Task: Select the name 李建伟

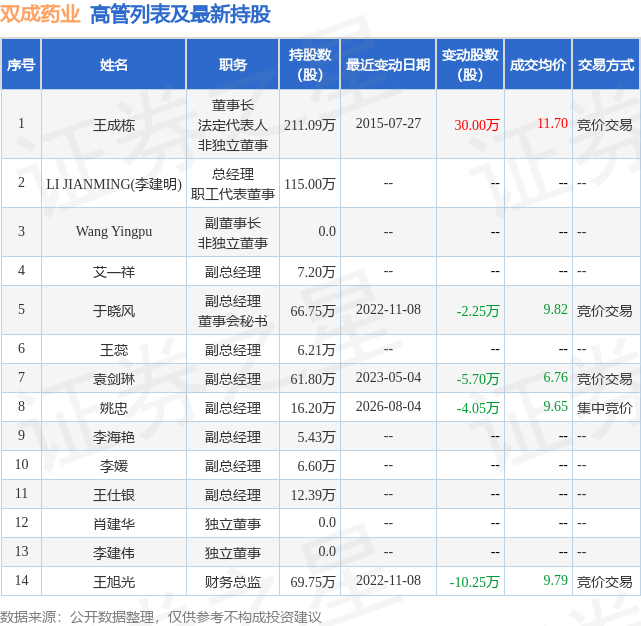Action: (114, 553)
